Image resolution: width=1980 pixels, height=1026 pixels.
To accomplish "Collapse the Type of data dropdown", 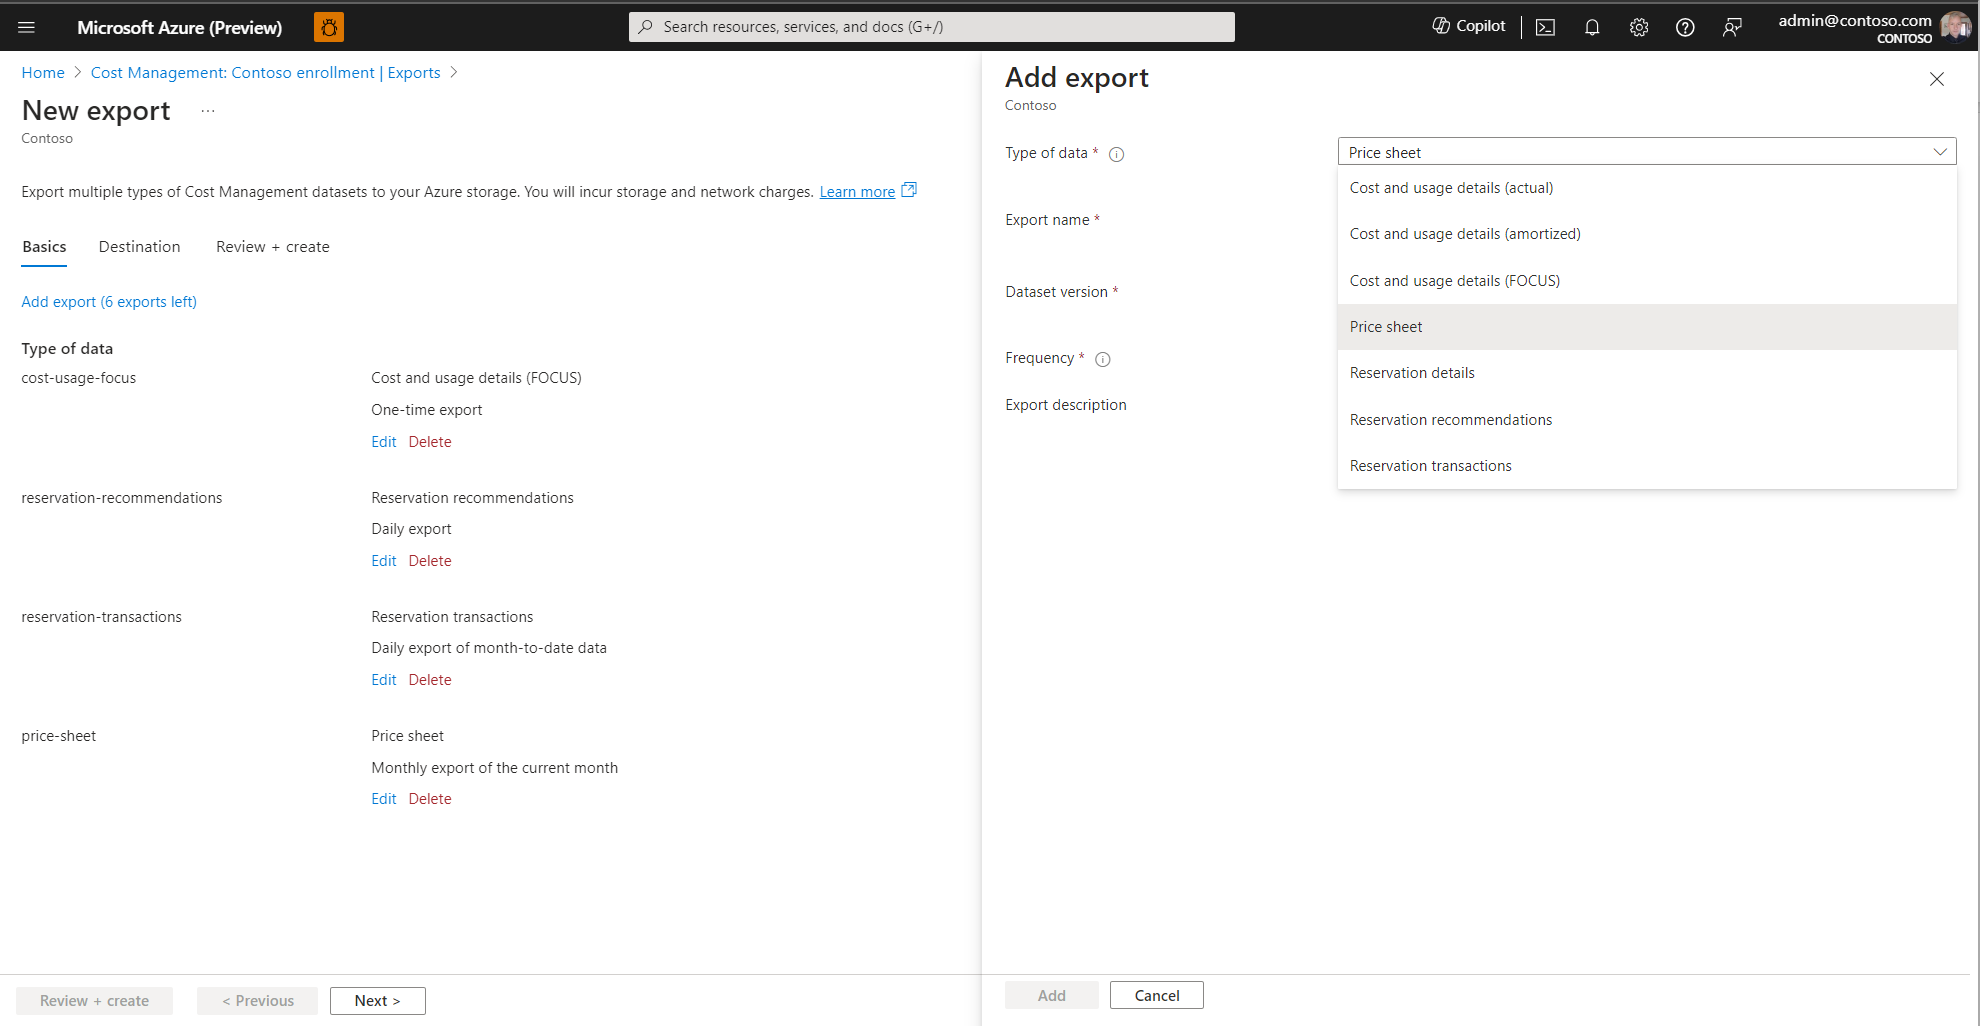I will click(1939, 152).
